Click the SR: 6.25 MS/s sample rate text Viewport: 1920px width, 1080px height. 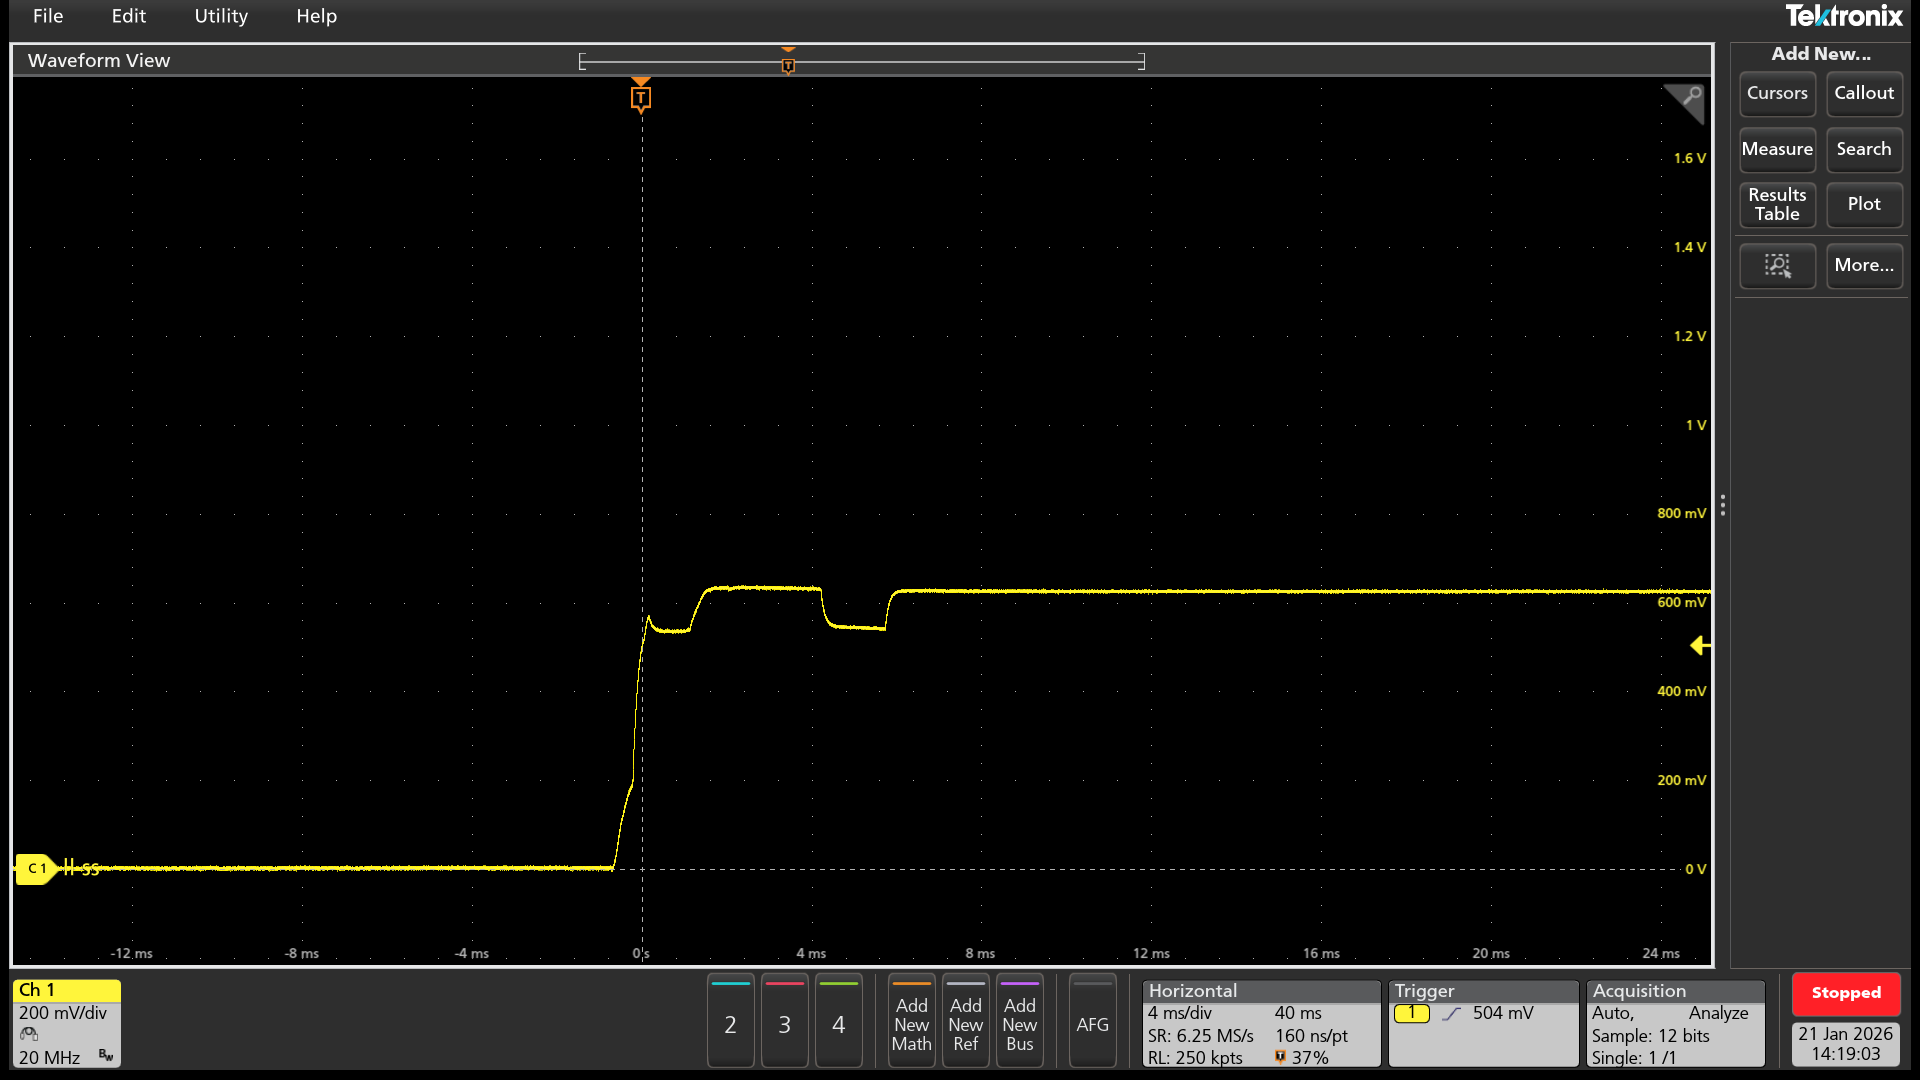pos(1201,1036)
